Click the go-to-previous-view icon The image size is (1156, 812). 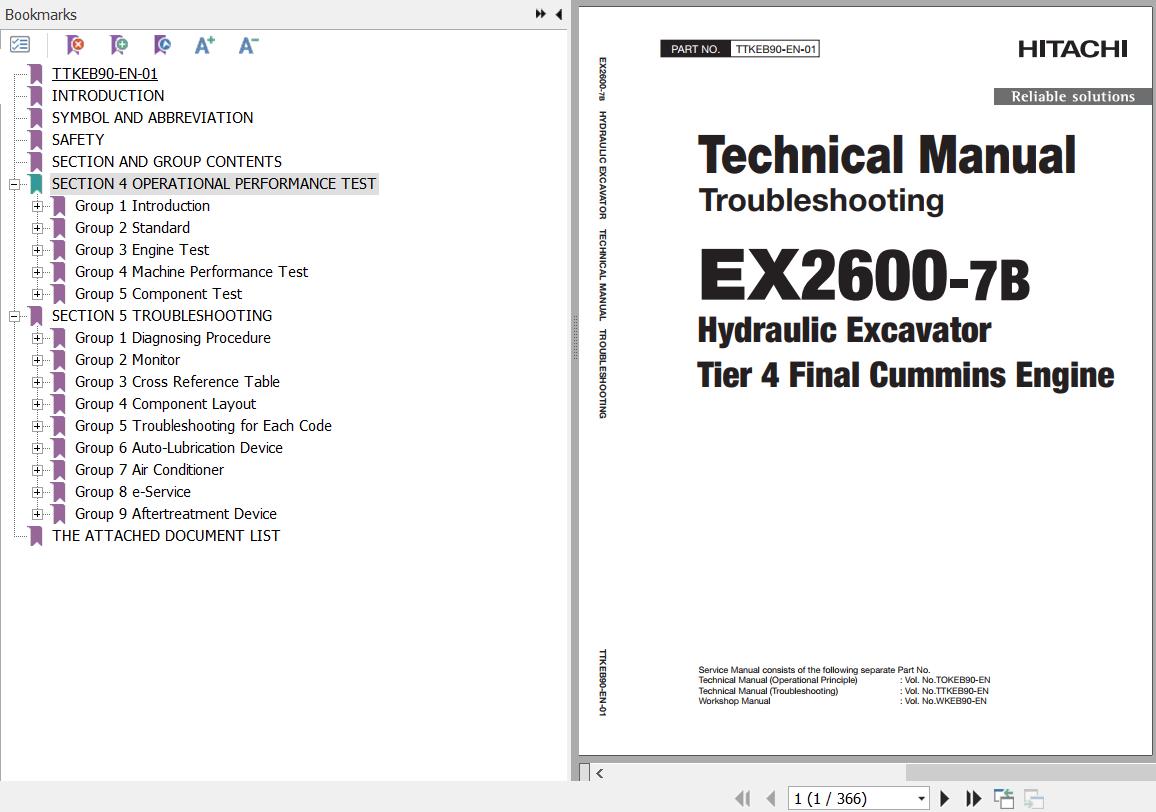pyautogui.click(x=1003, y=798)
